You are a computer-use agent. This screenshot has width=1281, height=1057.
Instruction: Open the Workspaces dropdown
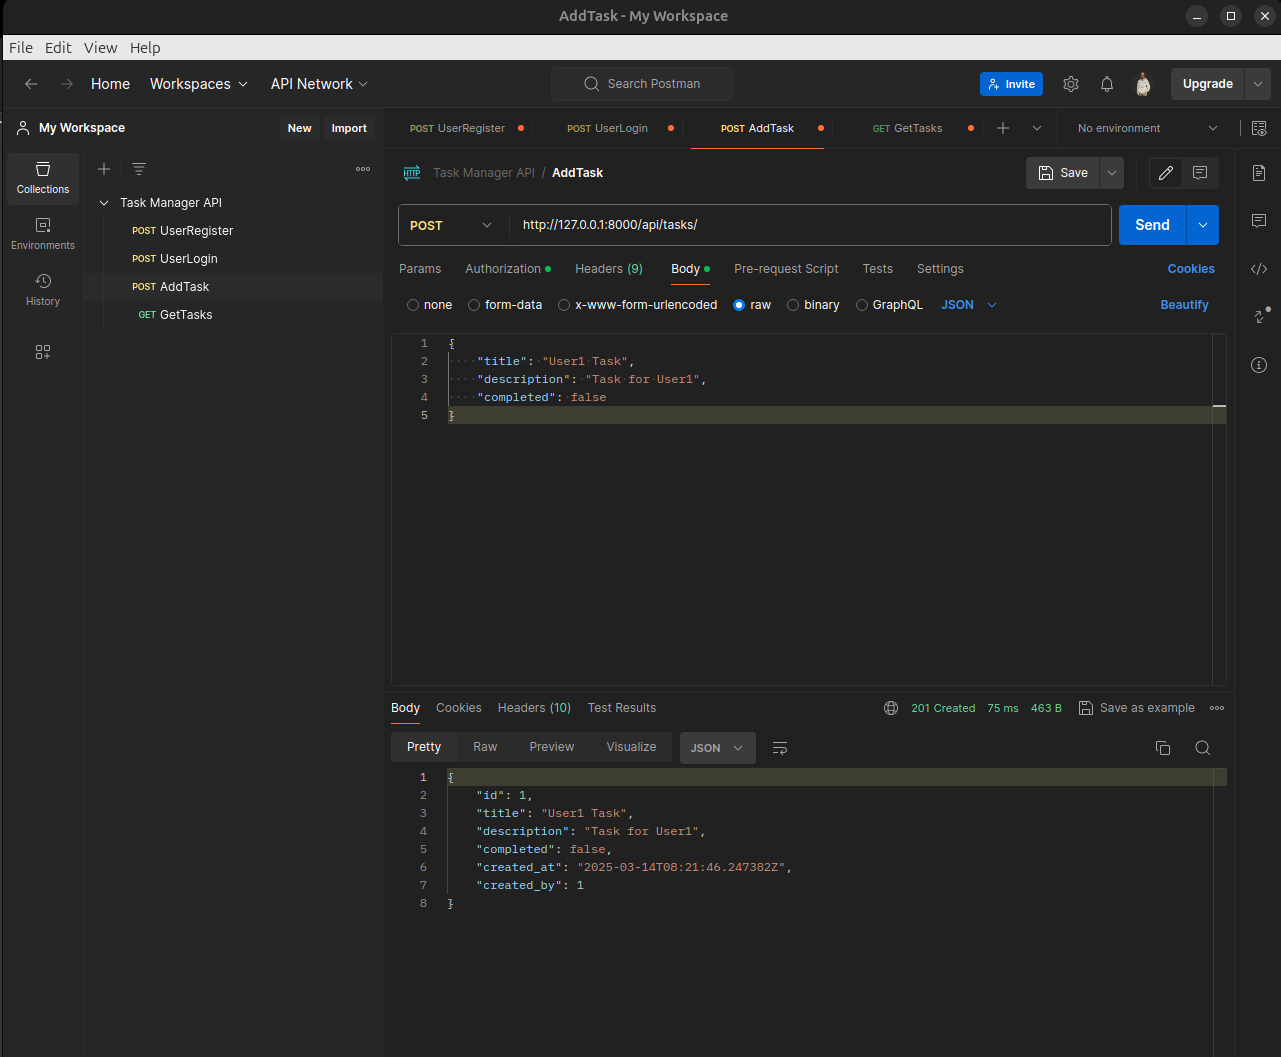[x=199, y=84]
